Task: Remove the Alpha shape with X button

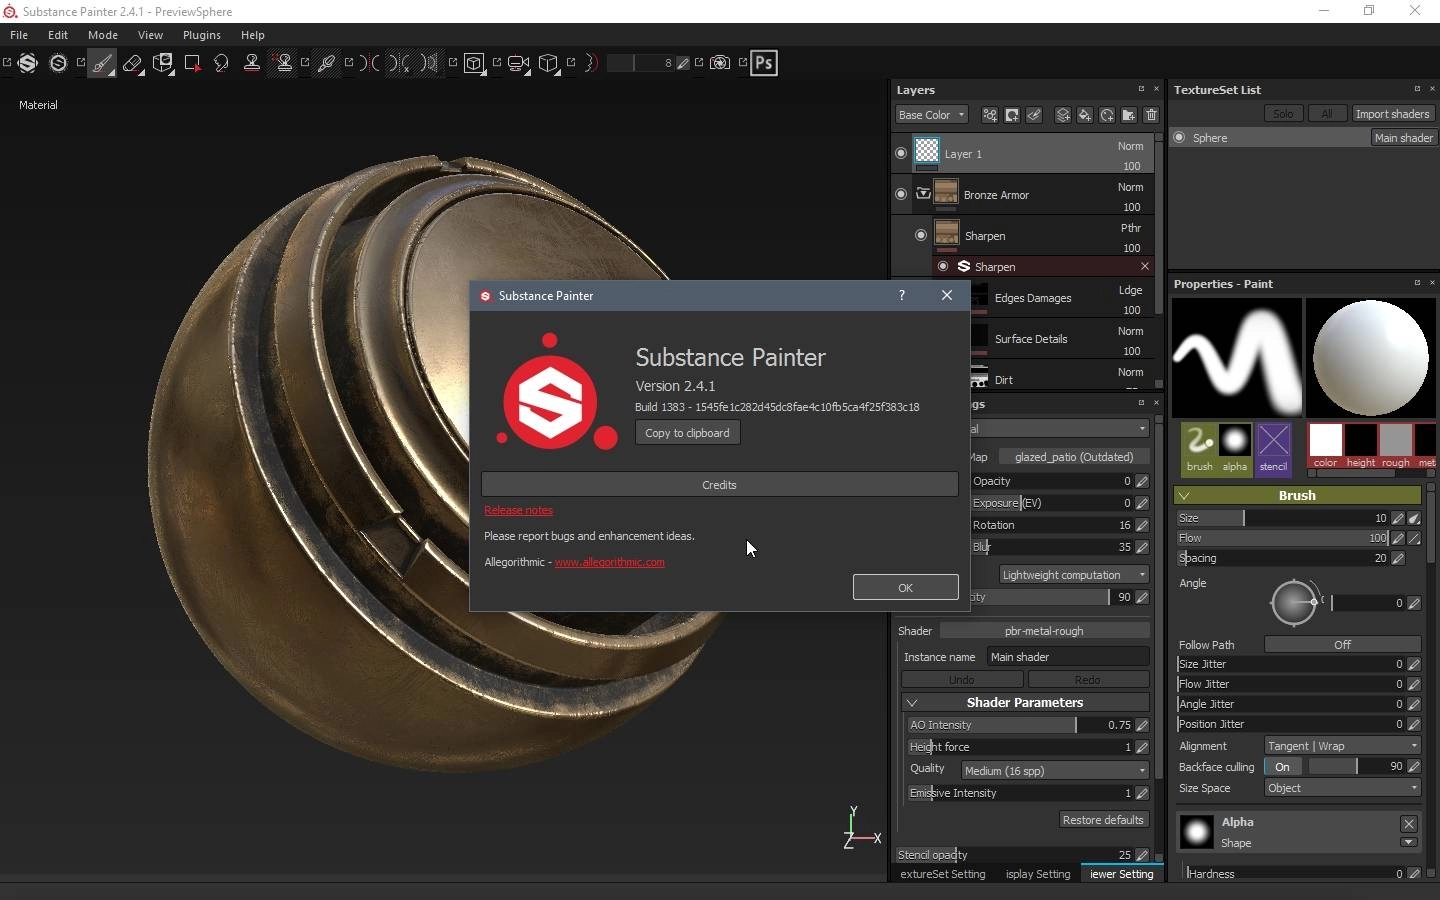Action: pos(1409,824)
